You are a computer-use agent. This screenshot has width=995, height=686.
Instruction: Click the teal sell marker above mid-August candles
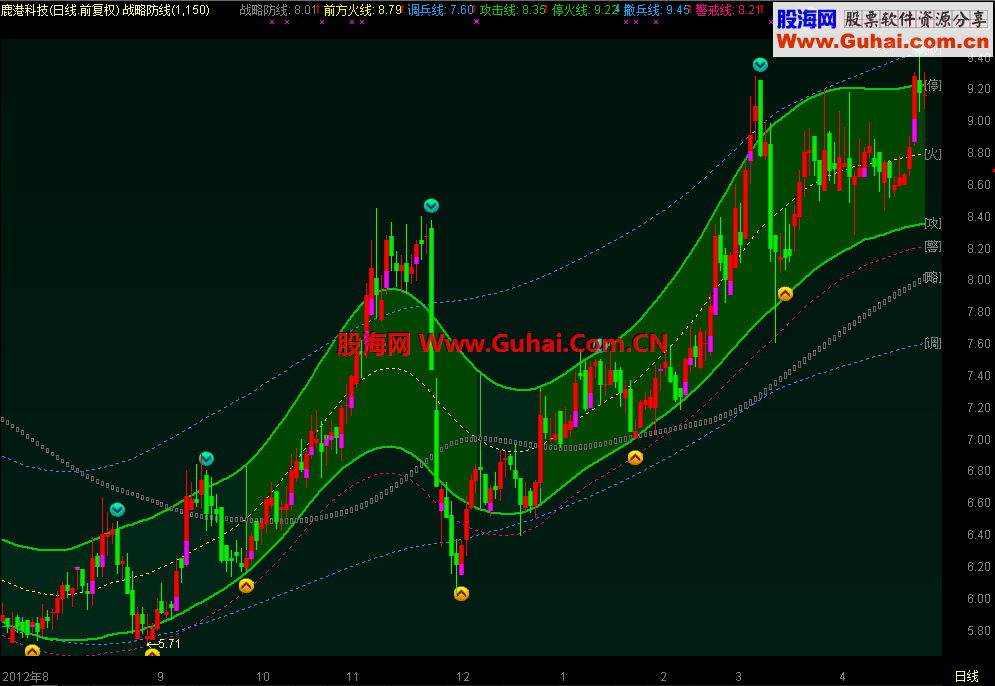pos(117,510)
